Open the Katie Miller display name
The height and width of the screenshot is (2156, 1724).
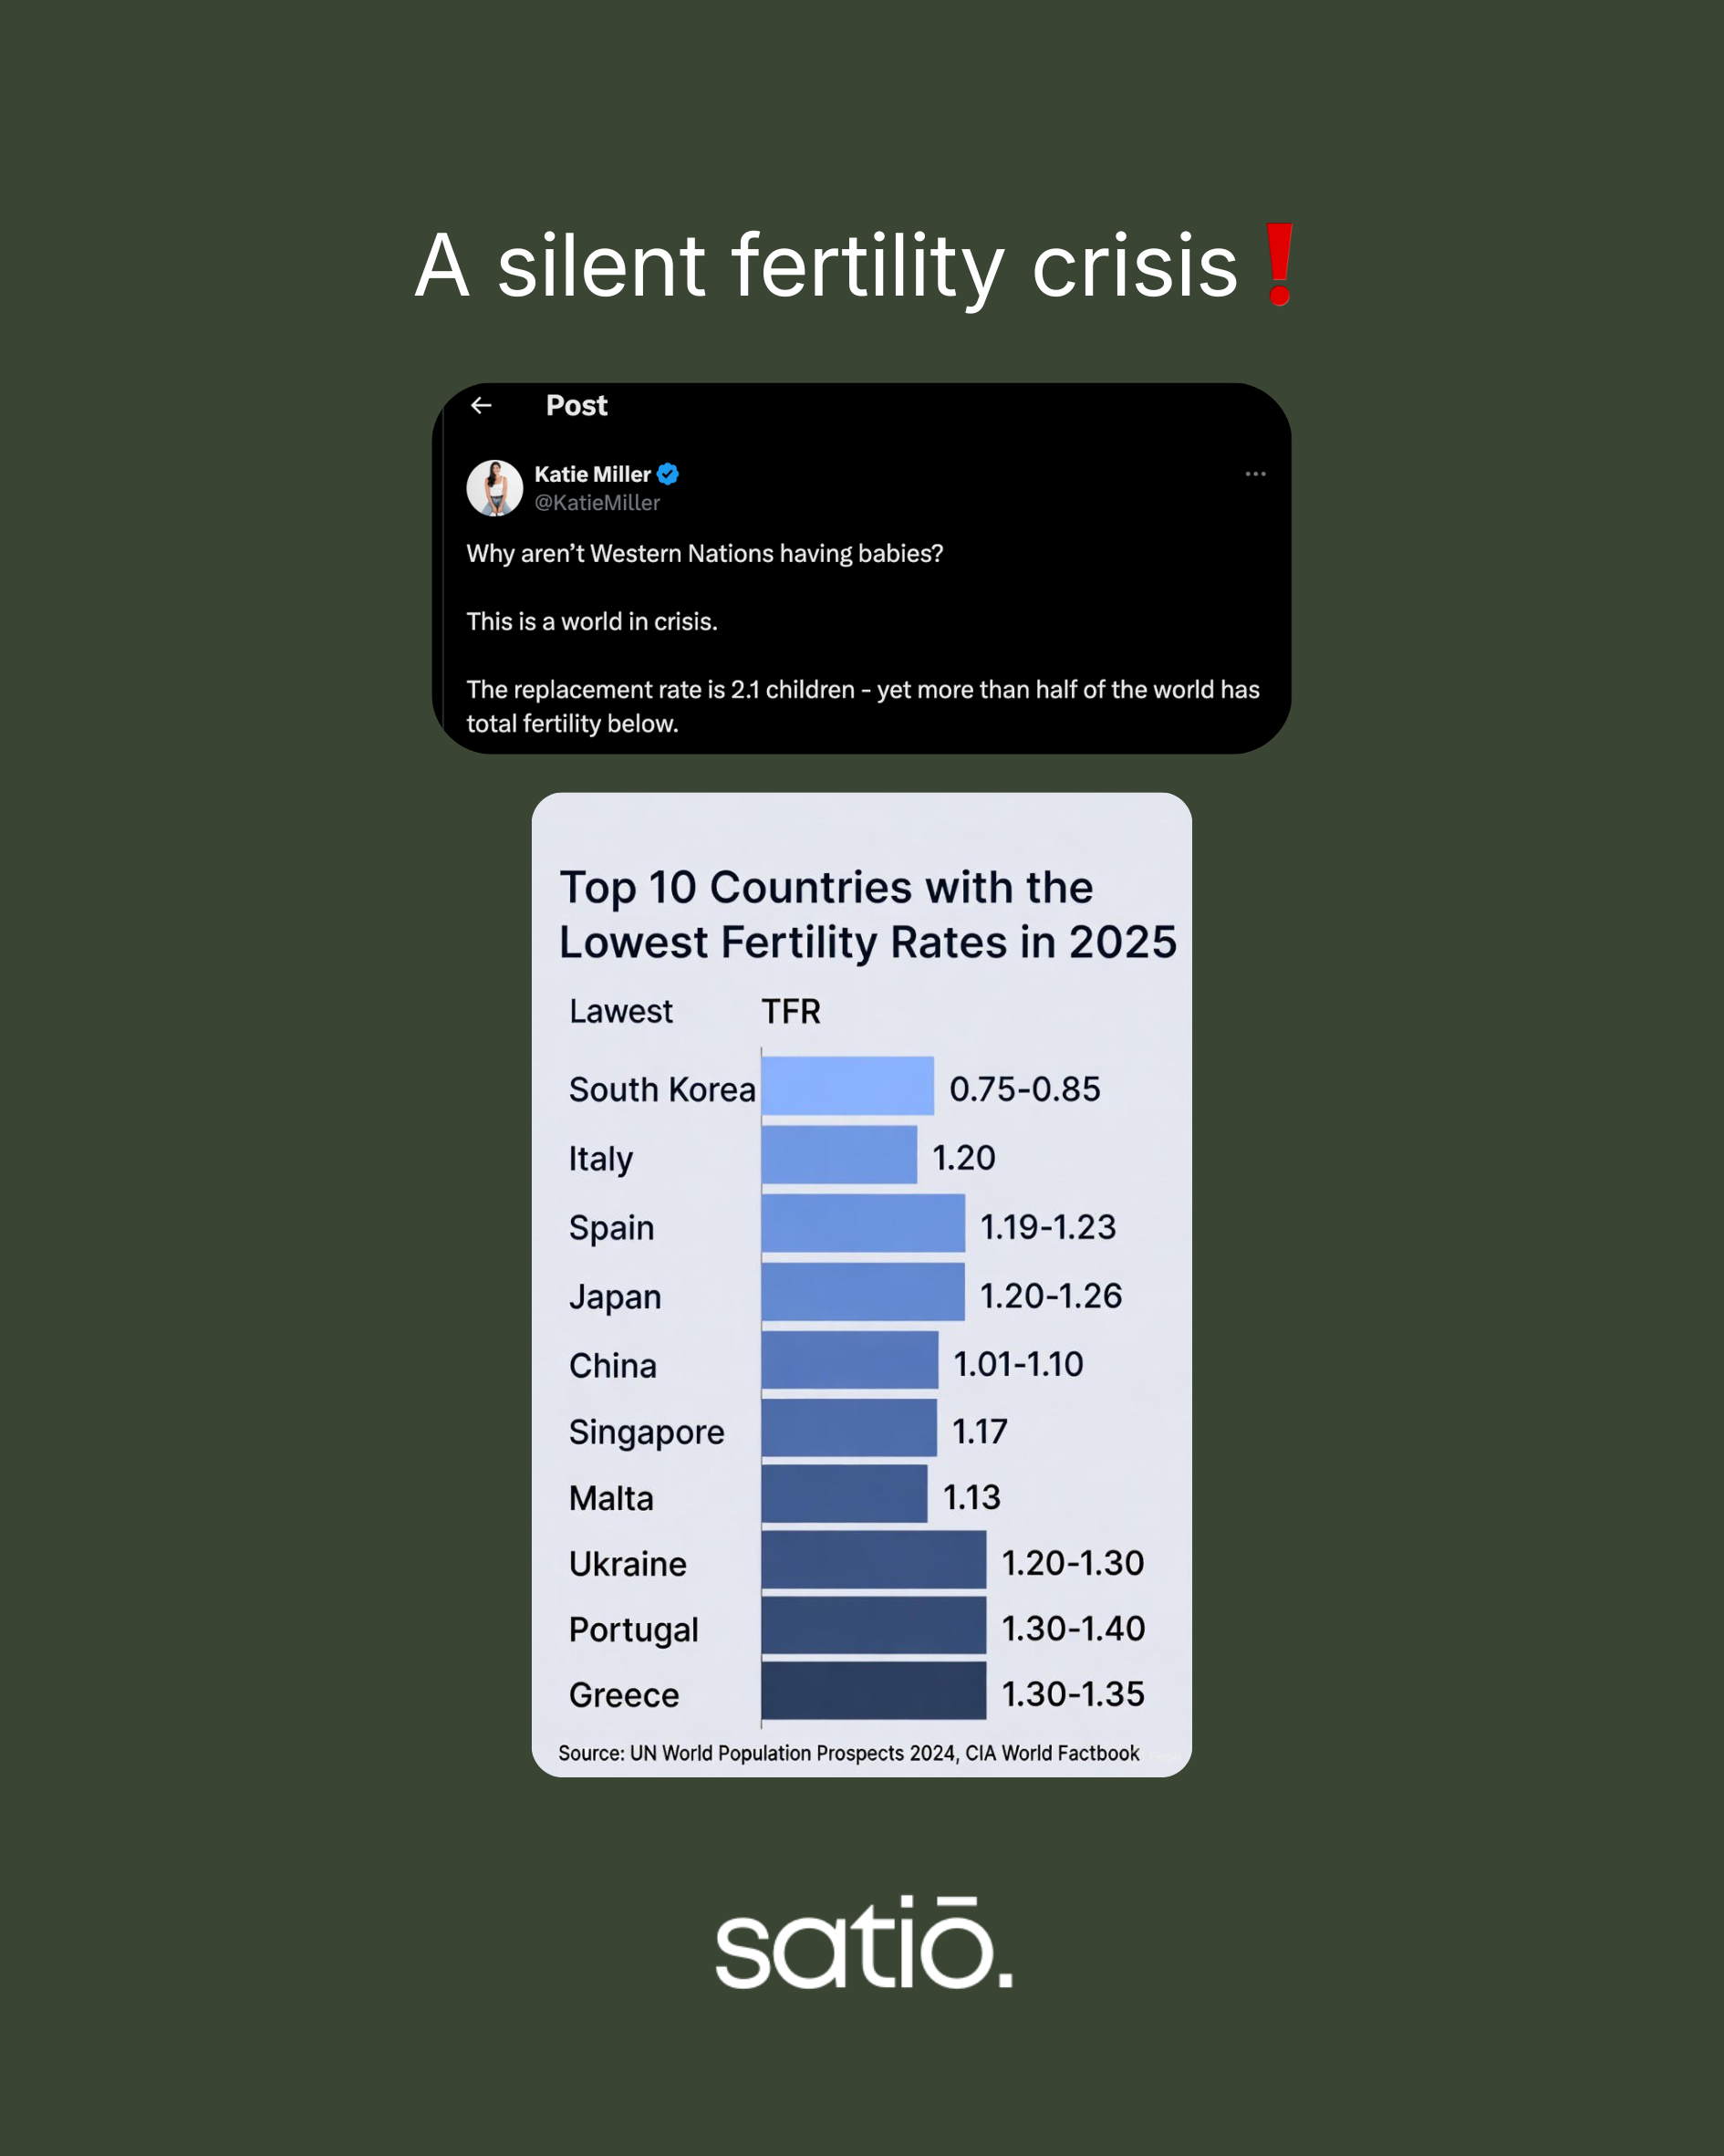pos(592,474)
